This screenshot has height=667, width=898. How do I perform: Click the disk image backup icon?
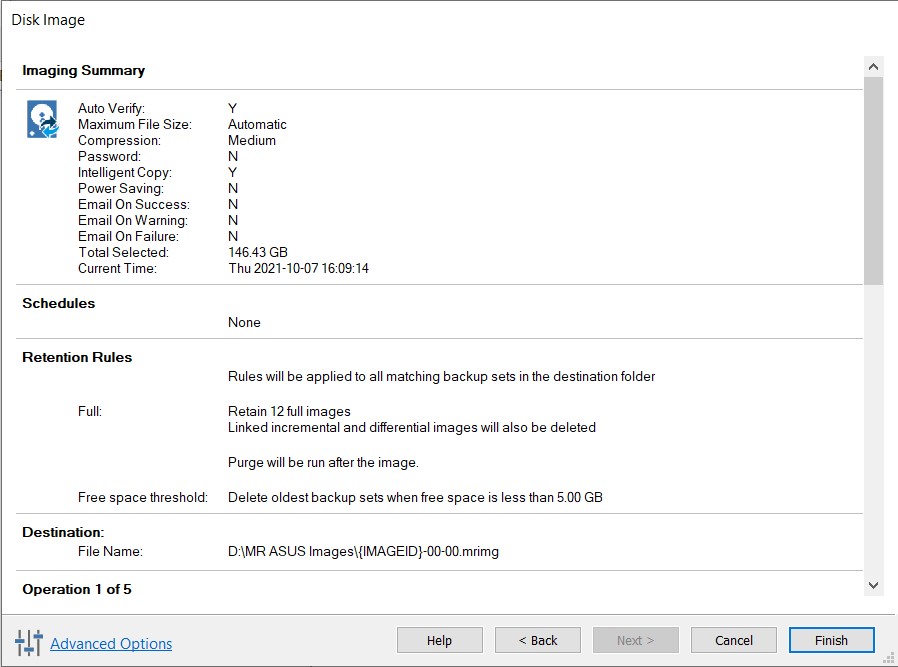tap(42, 119)
